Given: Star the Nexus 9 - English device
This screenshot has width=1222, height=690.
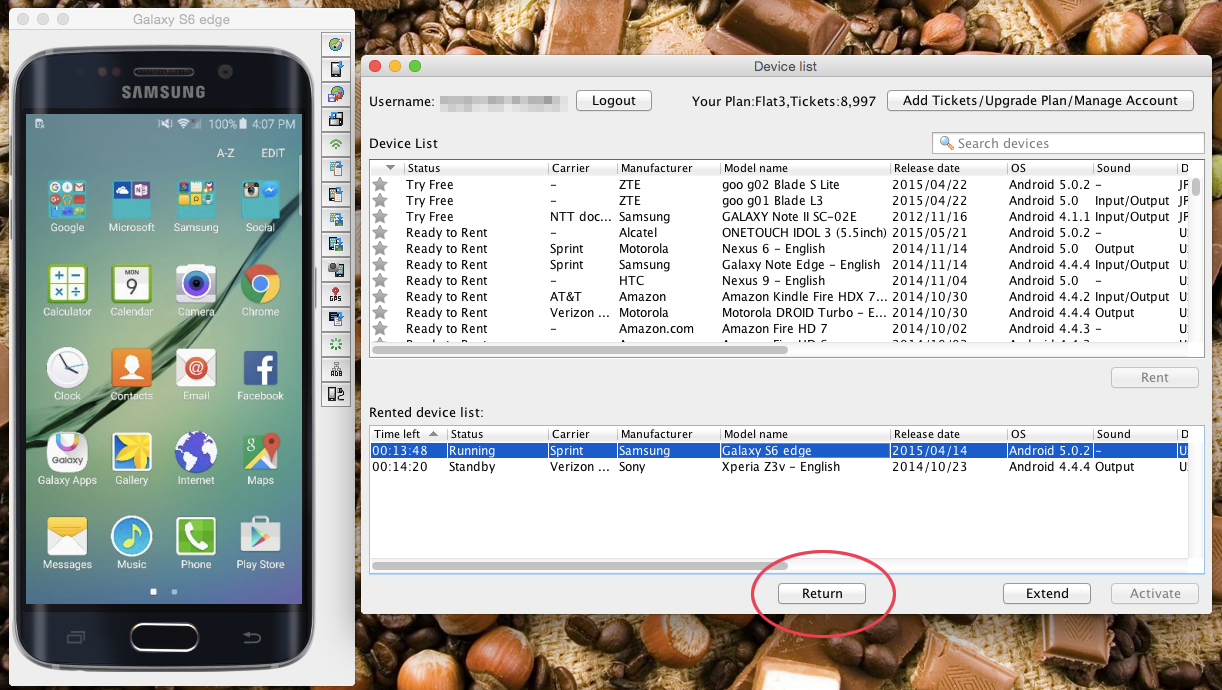Looking at the screenshot, I should (x=380, y=281).
